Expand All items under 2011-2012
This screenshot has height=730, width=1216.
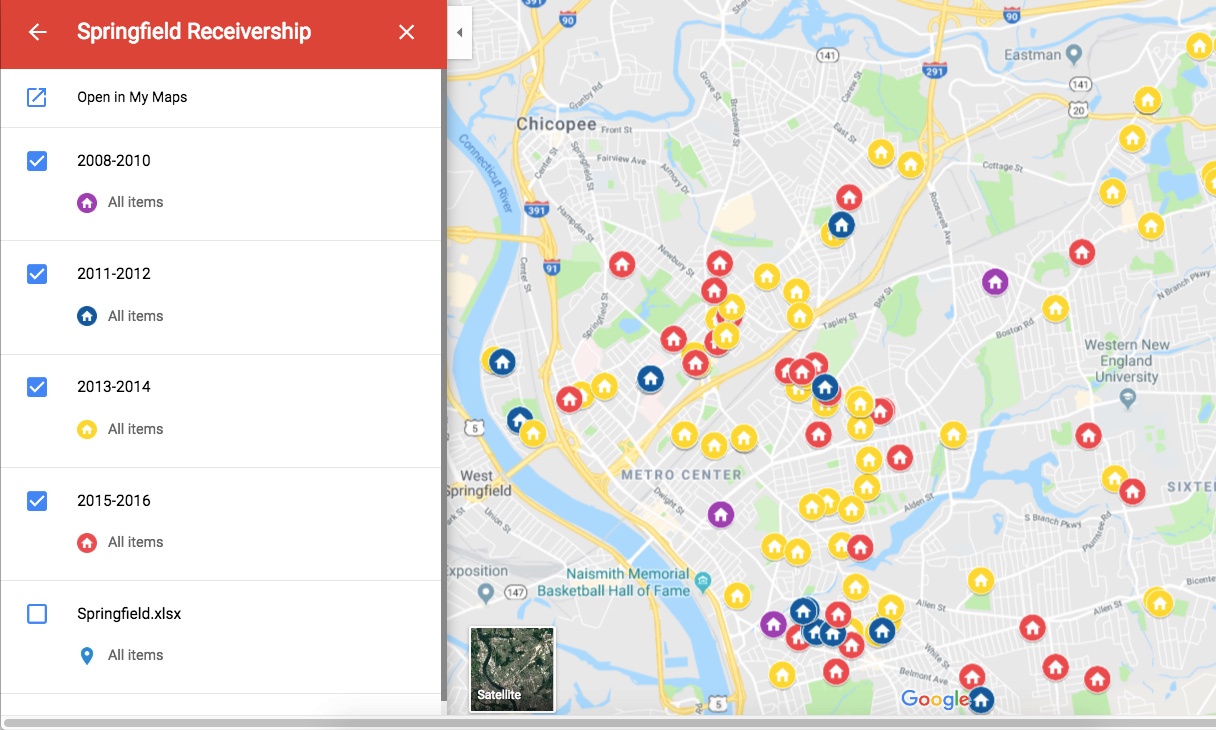pos(135,316)
